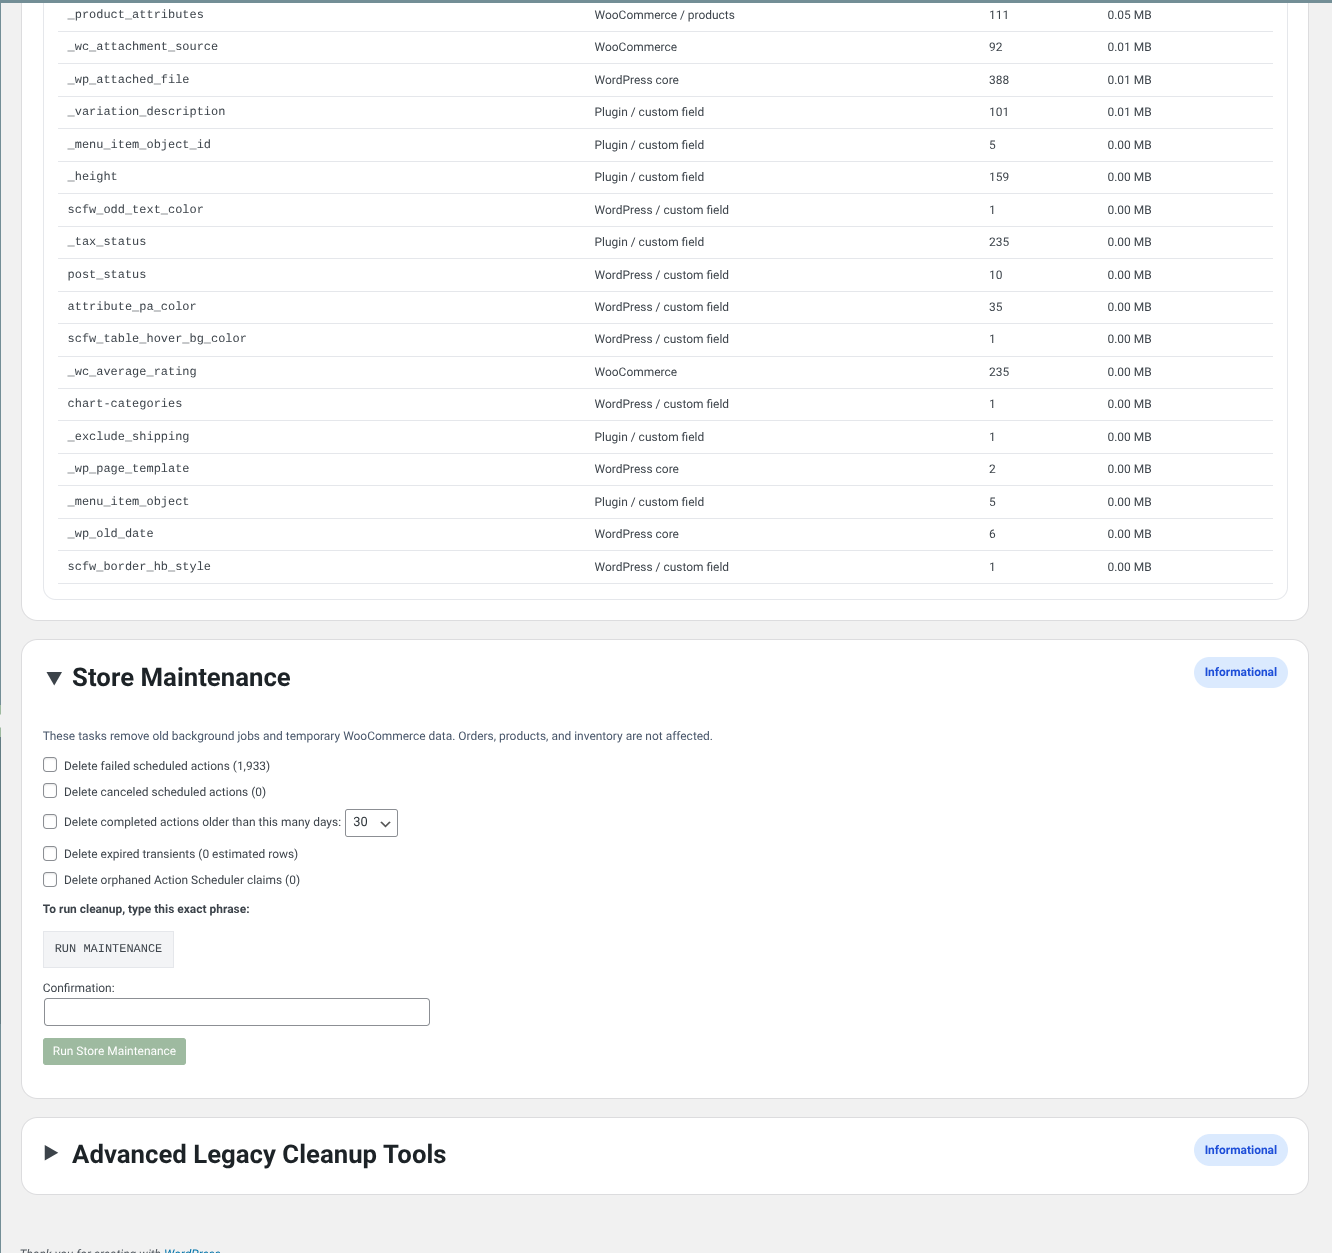Click the RUN MAINTENANCE phrase box
Viewport: 1332px width, 1253px height.
(108, 949)
